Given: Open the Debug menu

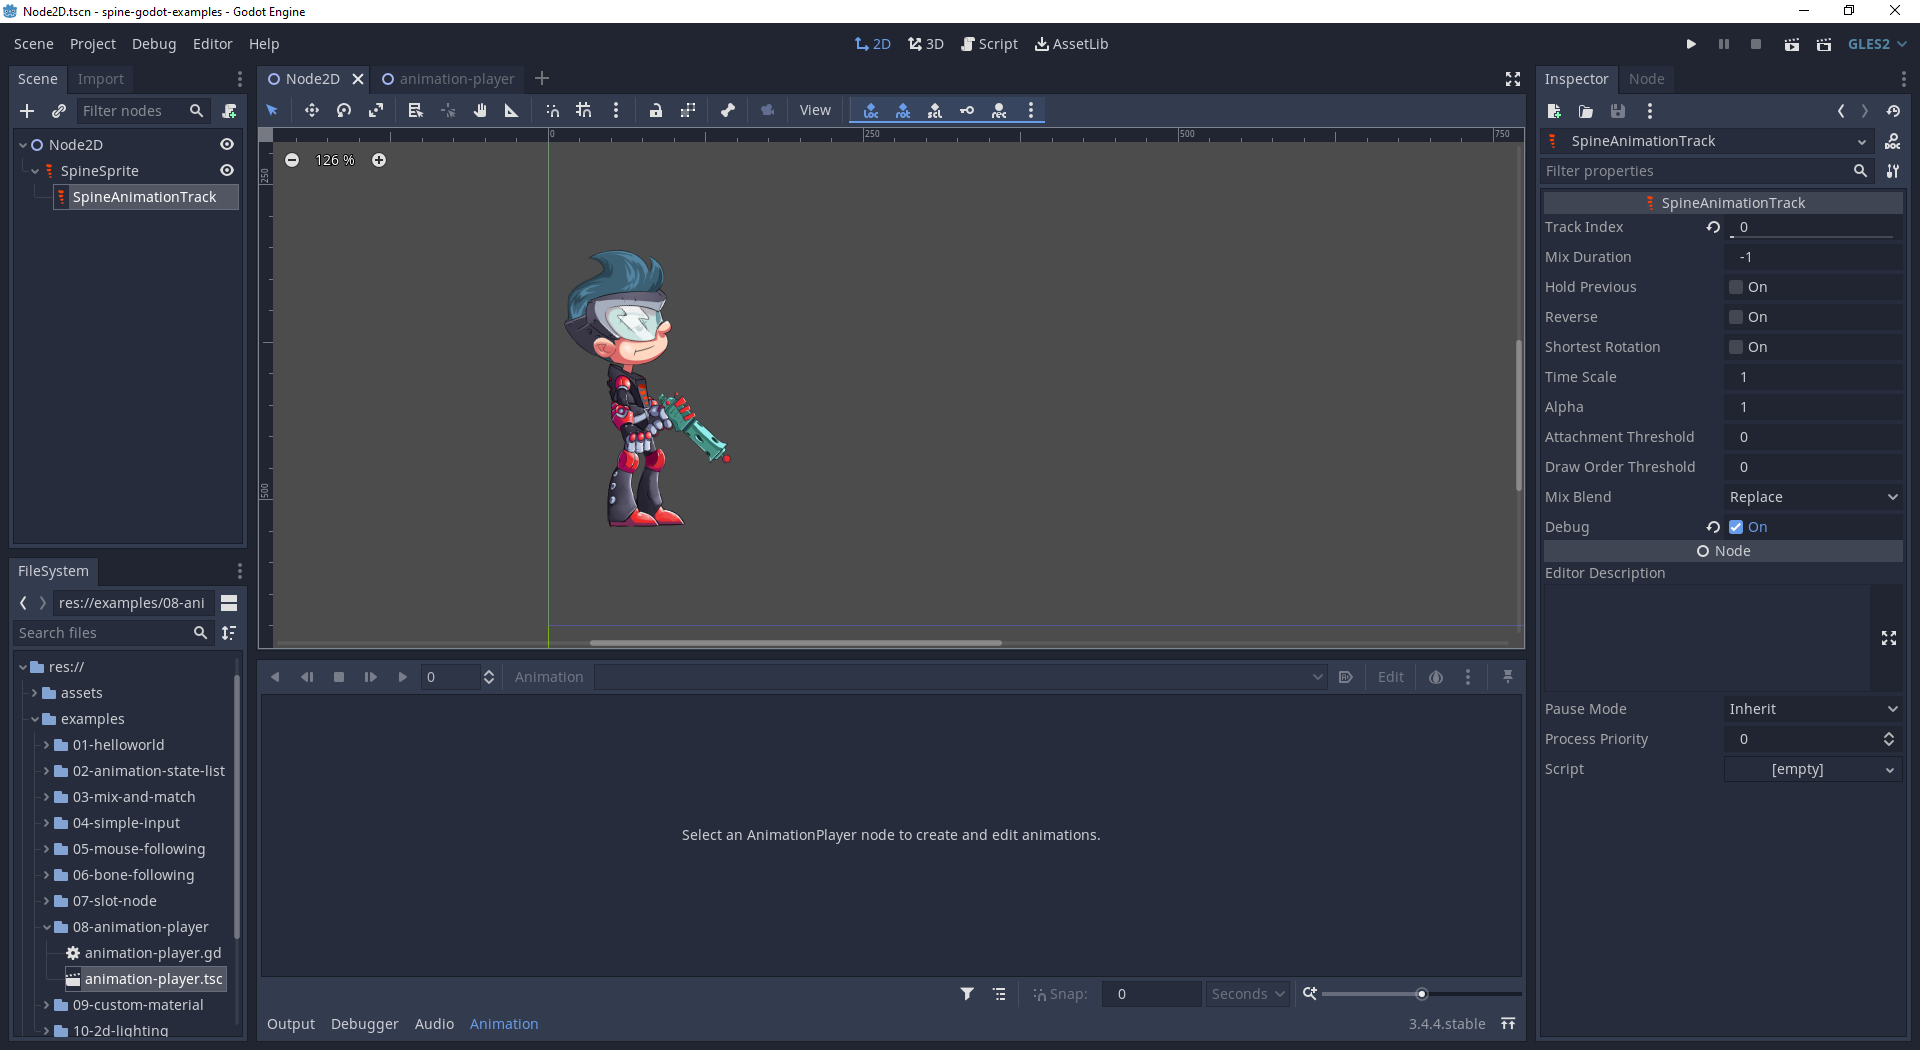Looking at the screenshot, I should click(154, 44).
